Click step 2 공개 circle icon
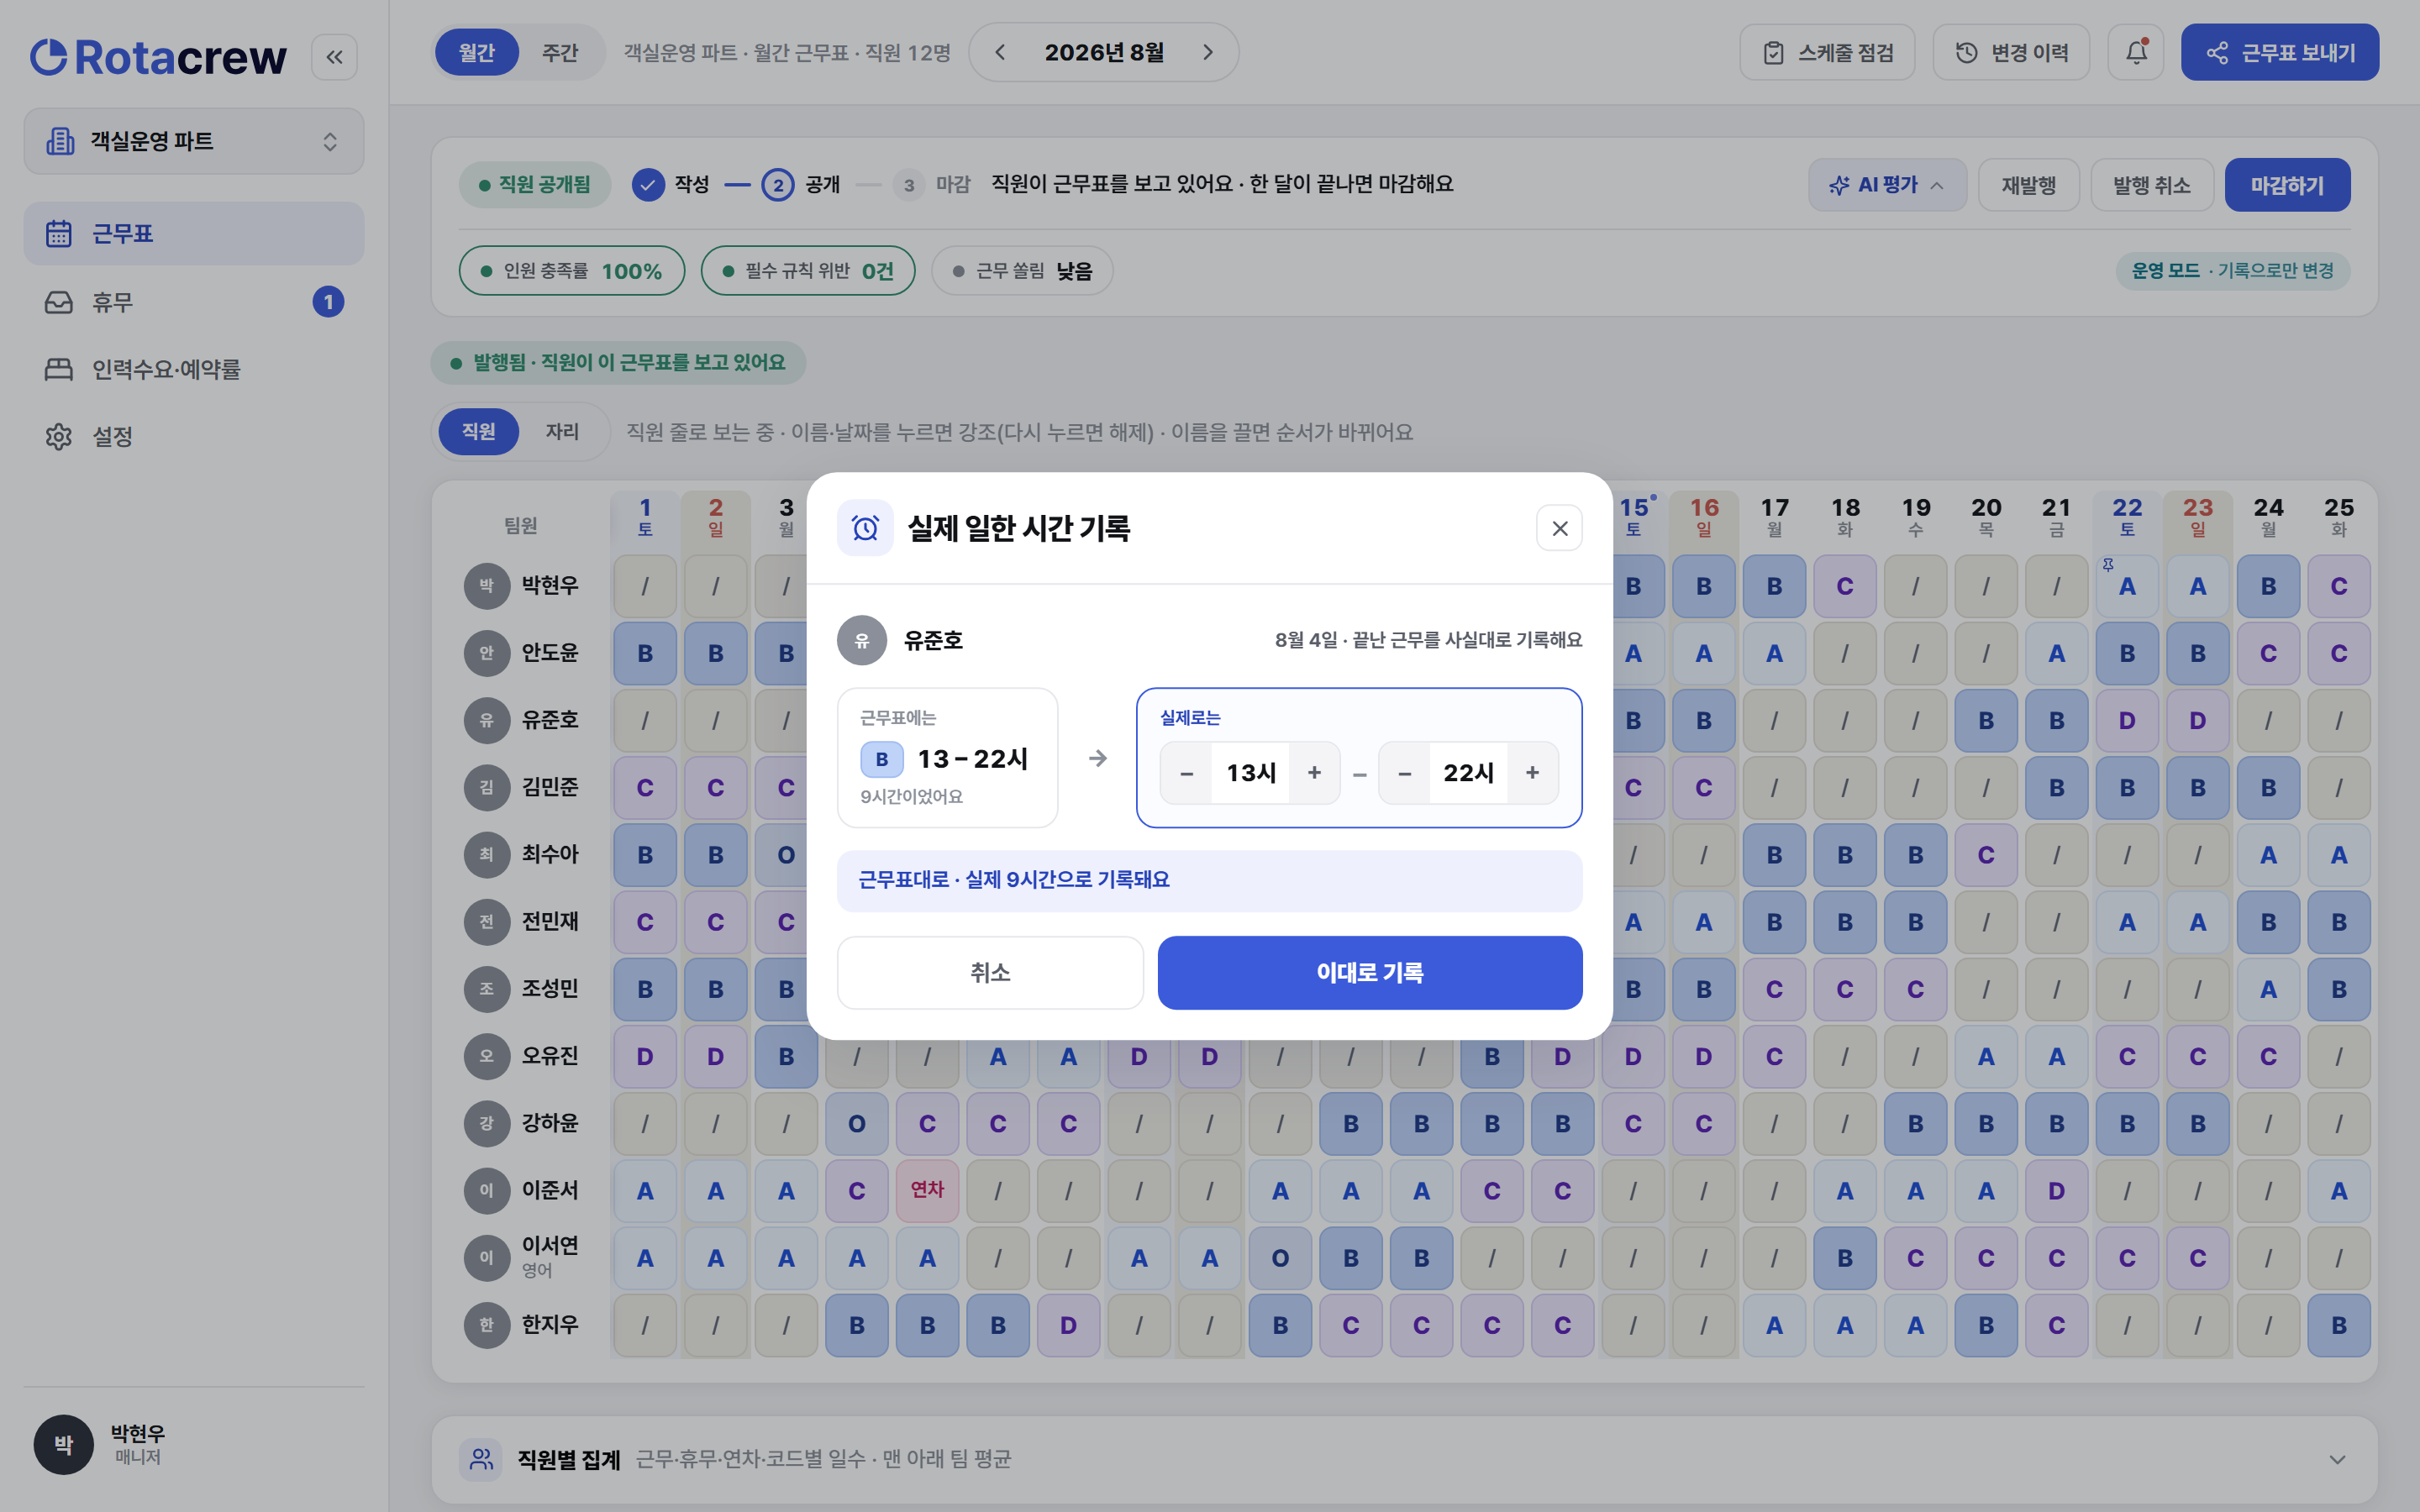2420x1512 pixels. coord(778,185)
